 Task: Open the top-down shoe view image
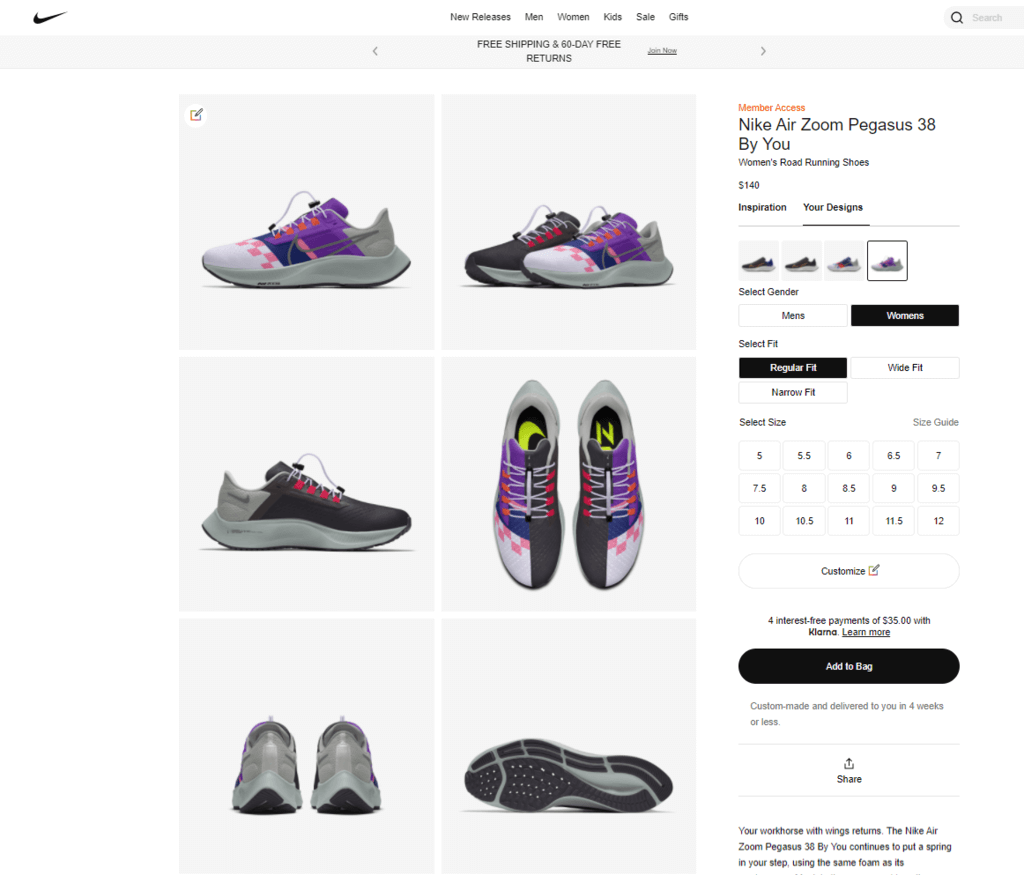pyautogui.click(x=569, y=484)
